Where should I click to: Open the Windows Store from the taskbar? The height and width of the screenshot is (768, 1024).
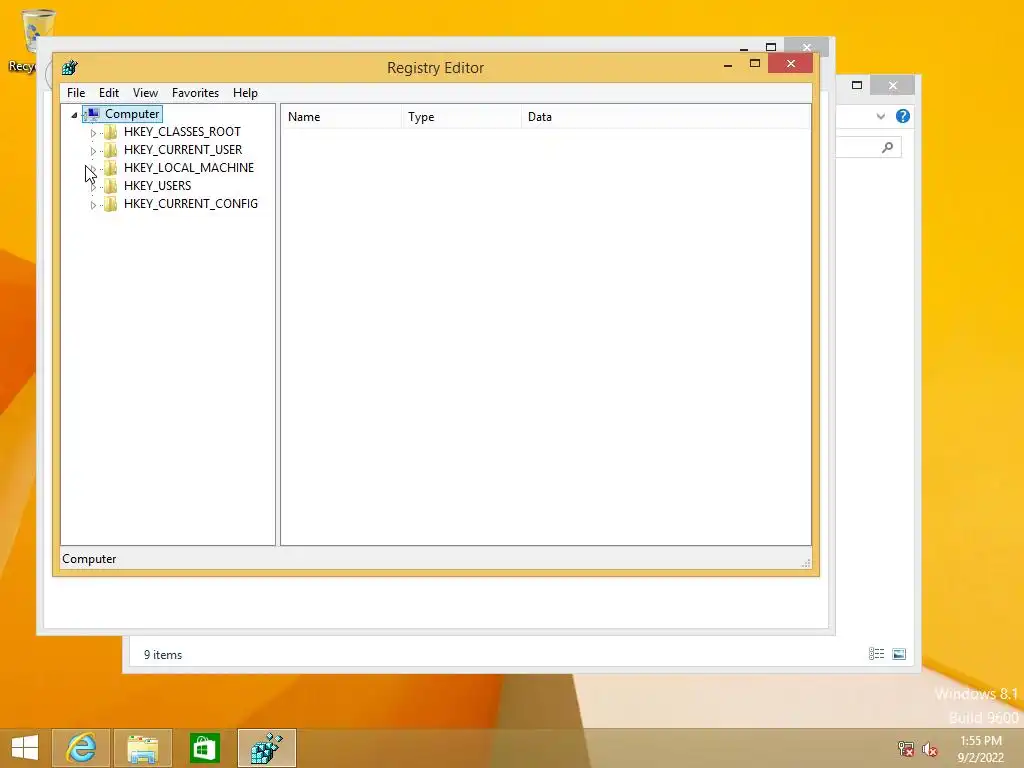[x=204, y=748]
